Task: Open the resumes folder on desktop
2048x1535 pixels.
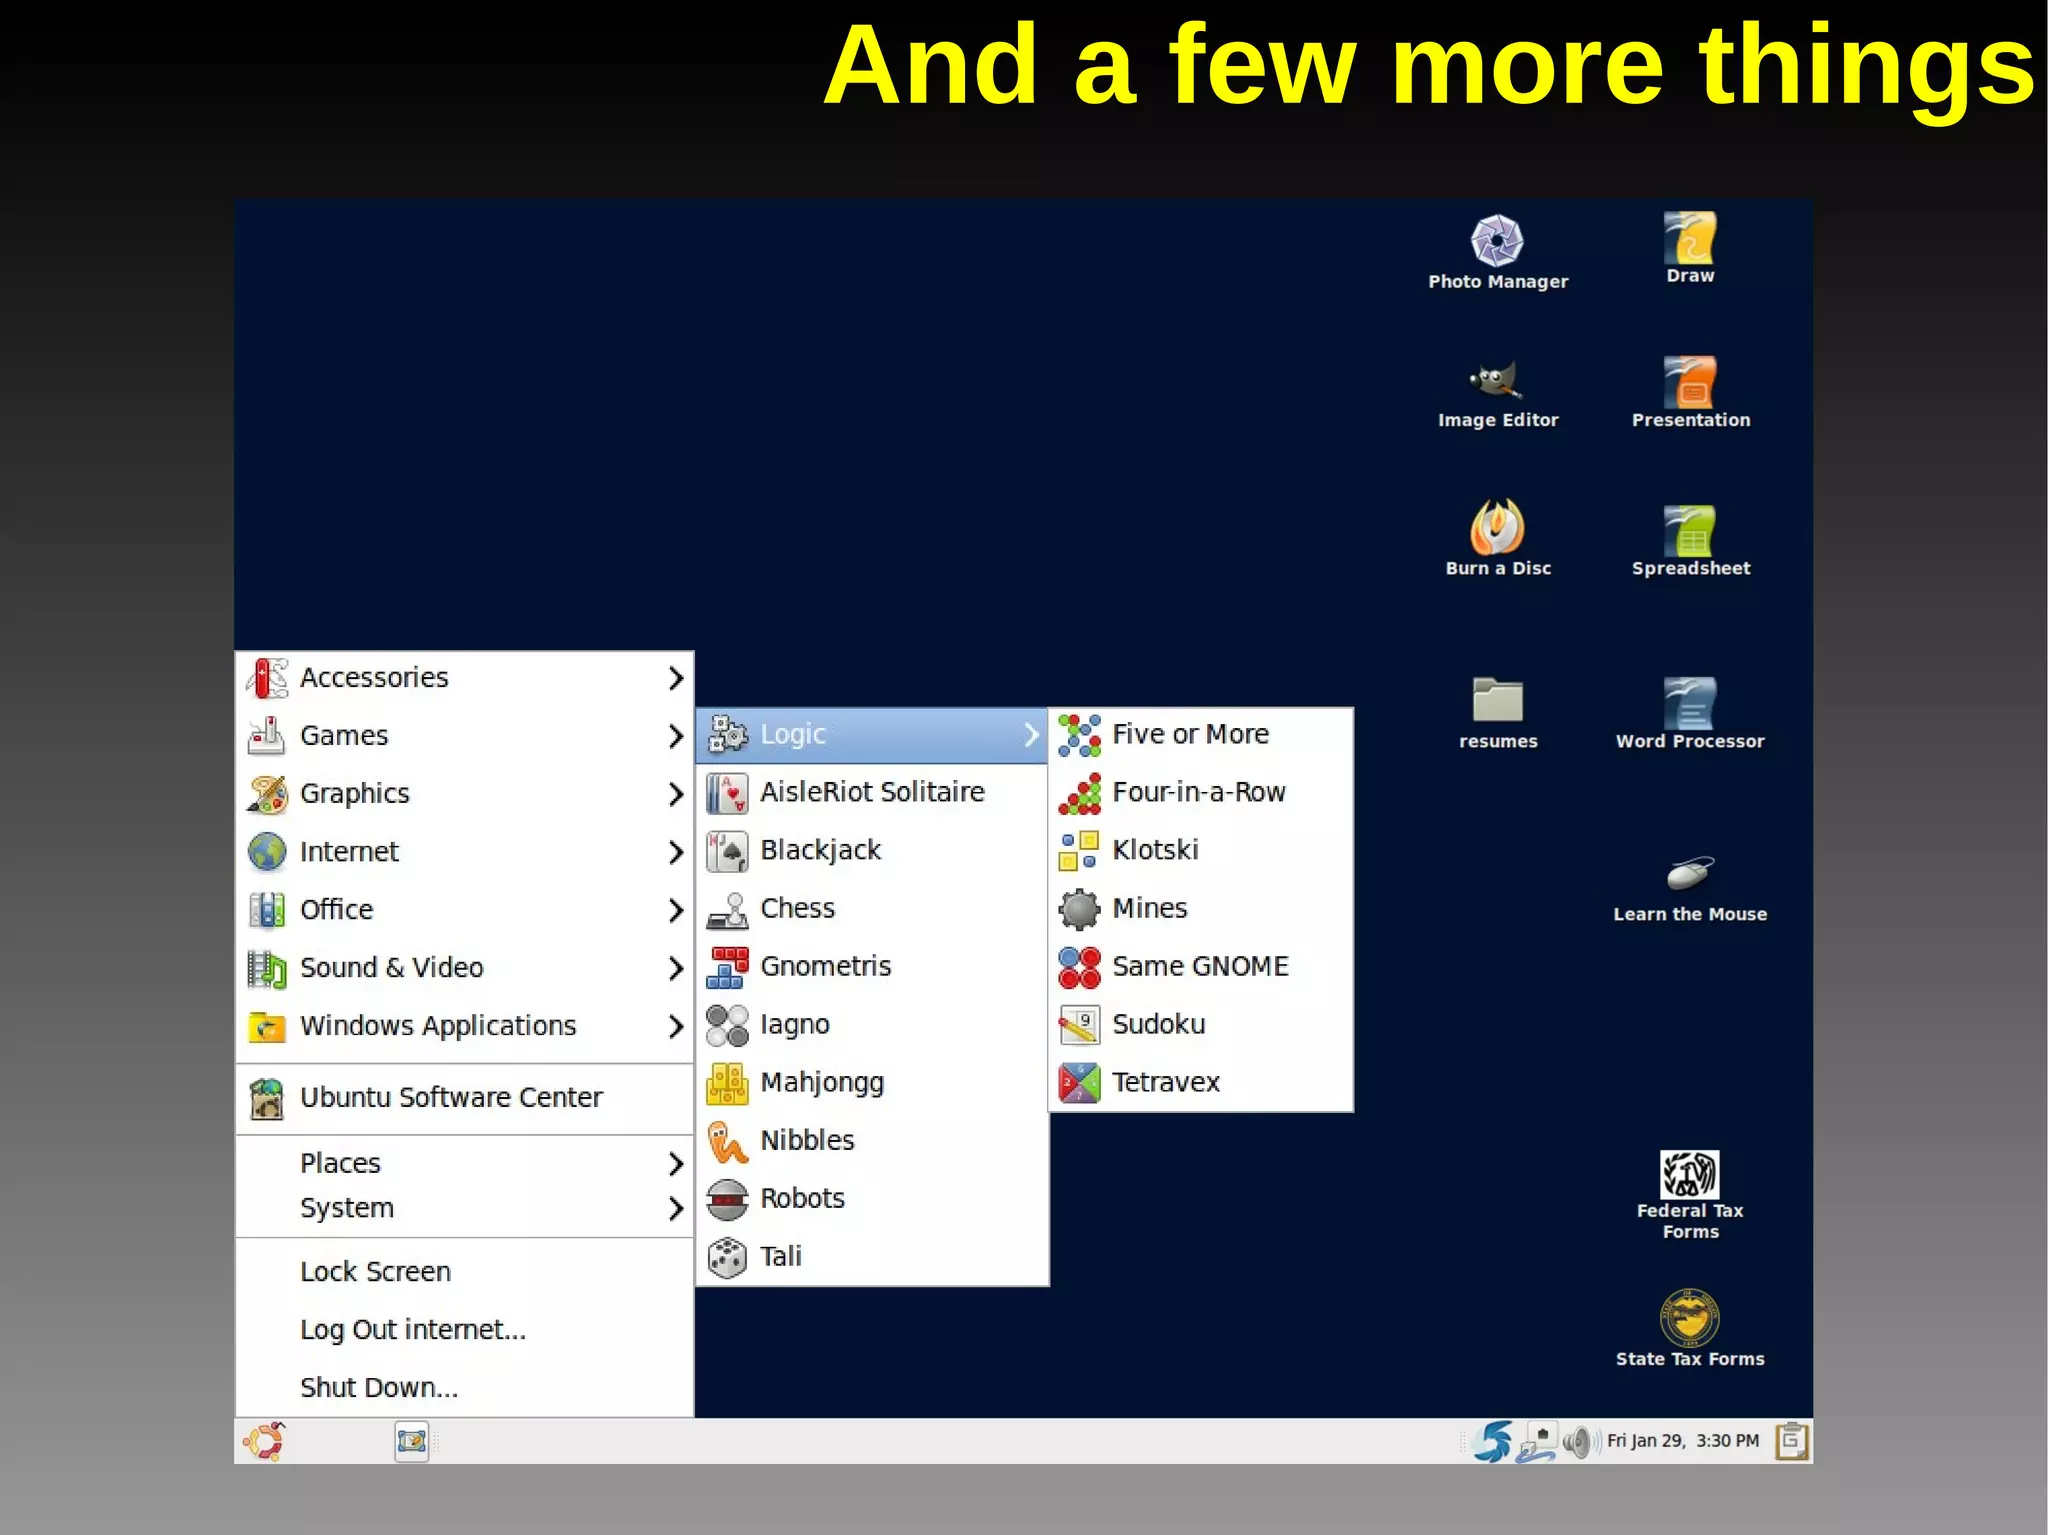Action: [1497, 700]
